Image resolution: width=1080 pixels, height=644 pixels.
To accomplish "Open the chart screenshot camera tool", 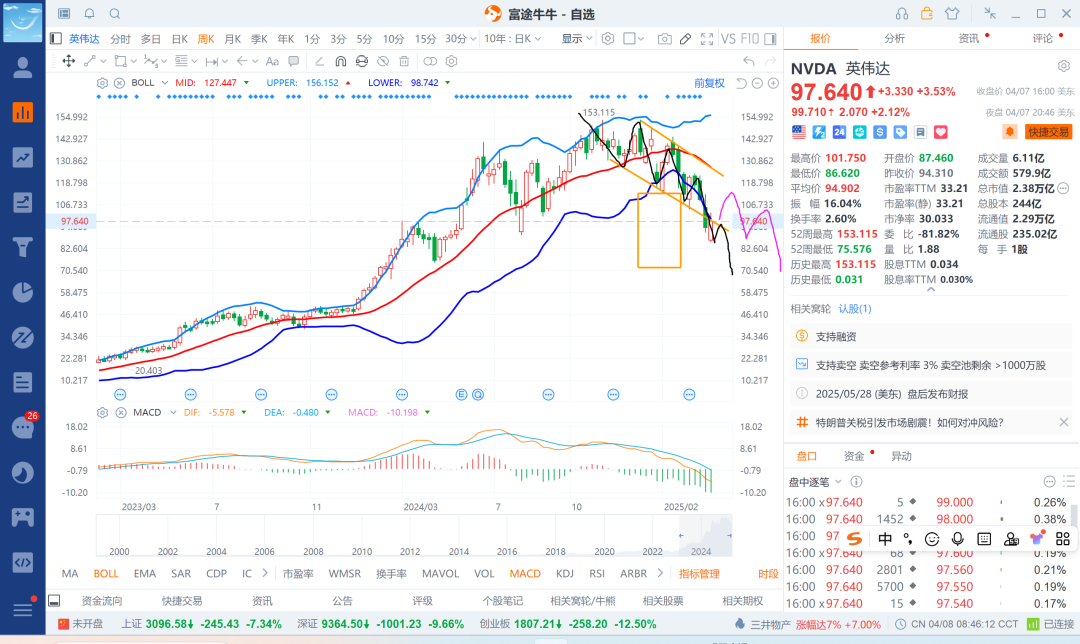I will tap(664, 39).
